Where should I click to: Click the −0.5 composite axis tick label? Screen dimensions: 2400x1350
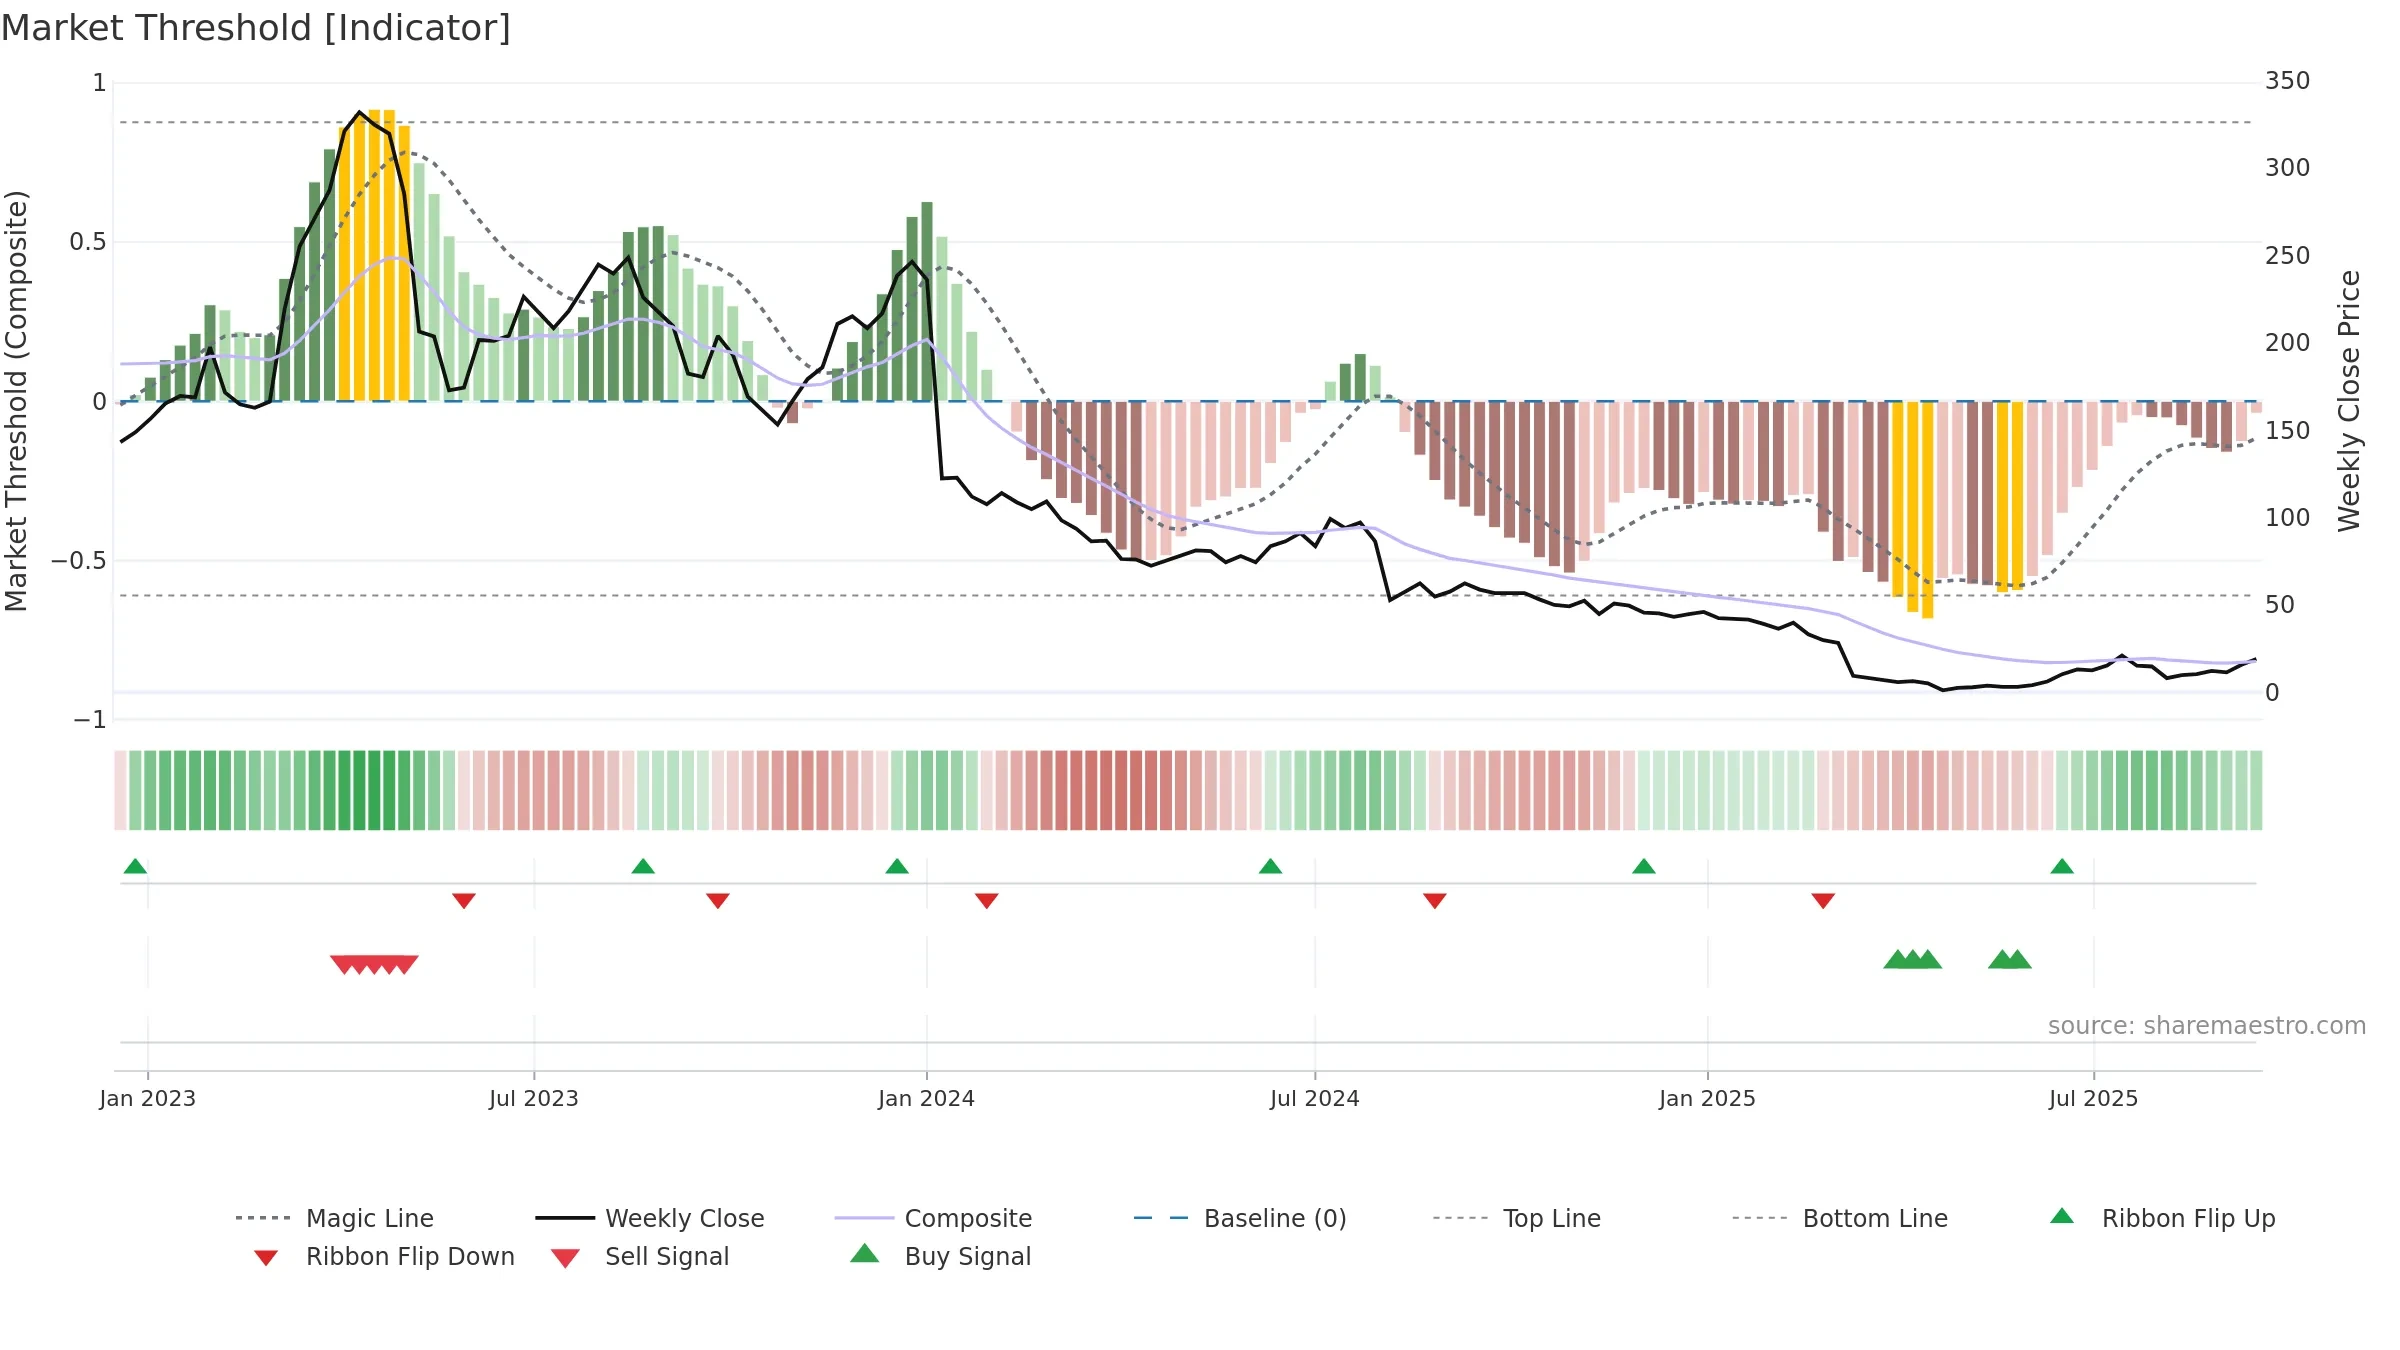pos(79,561)
